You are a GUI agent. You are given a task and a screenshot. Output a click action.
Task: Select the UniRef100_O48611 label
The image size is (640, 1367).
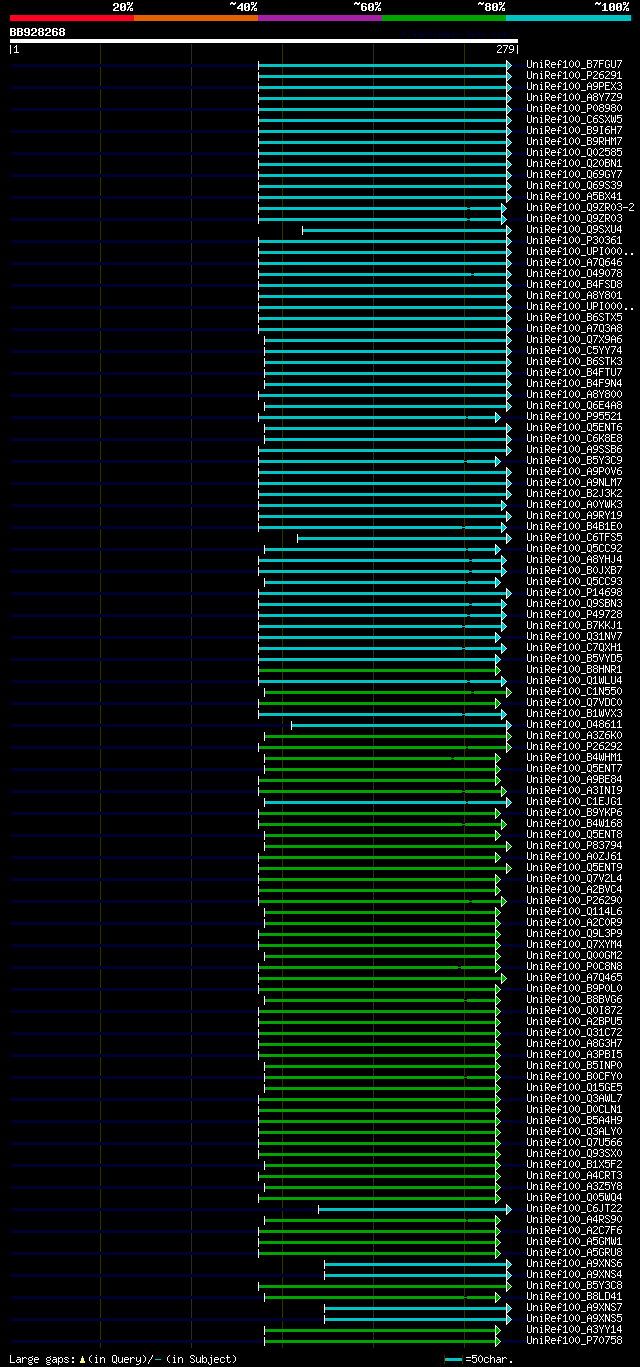[574, 724]
